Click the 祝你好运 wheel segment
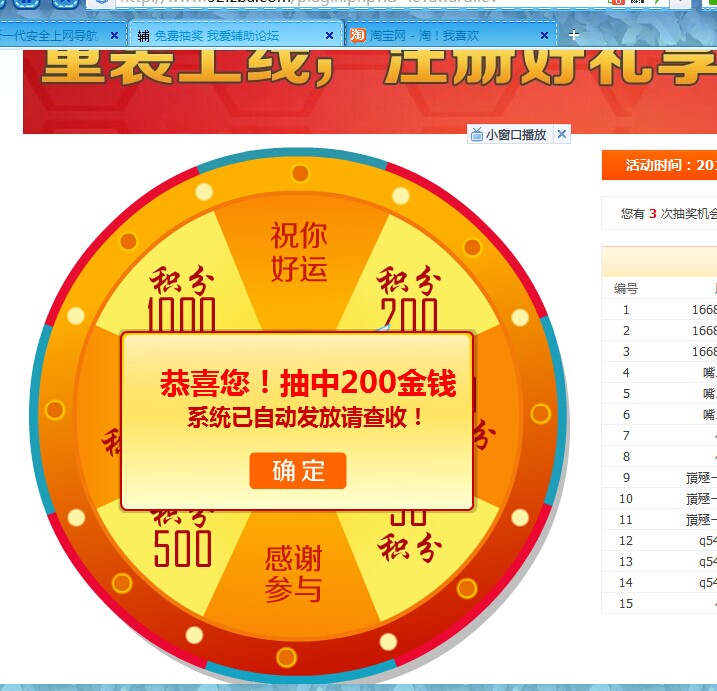Viewport: 717px width, 691px height. [299, 252]
